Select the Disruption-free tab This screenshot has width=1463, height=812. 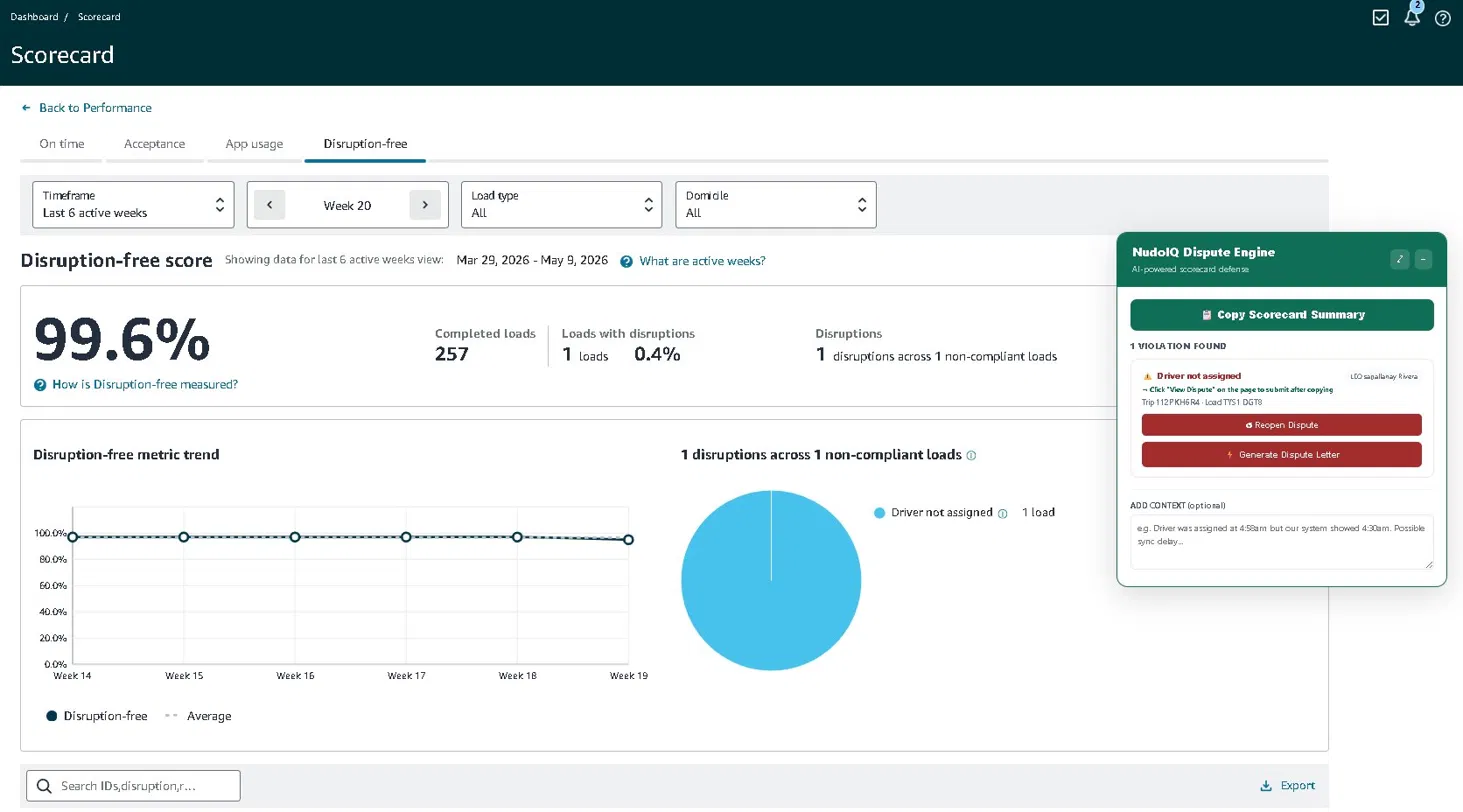[365, 144]
